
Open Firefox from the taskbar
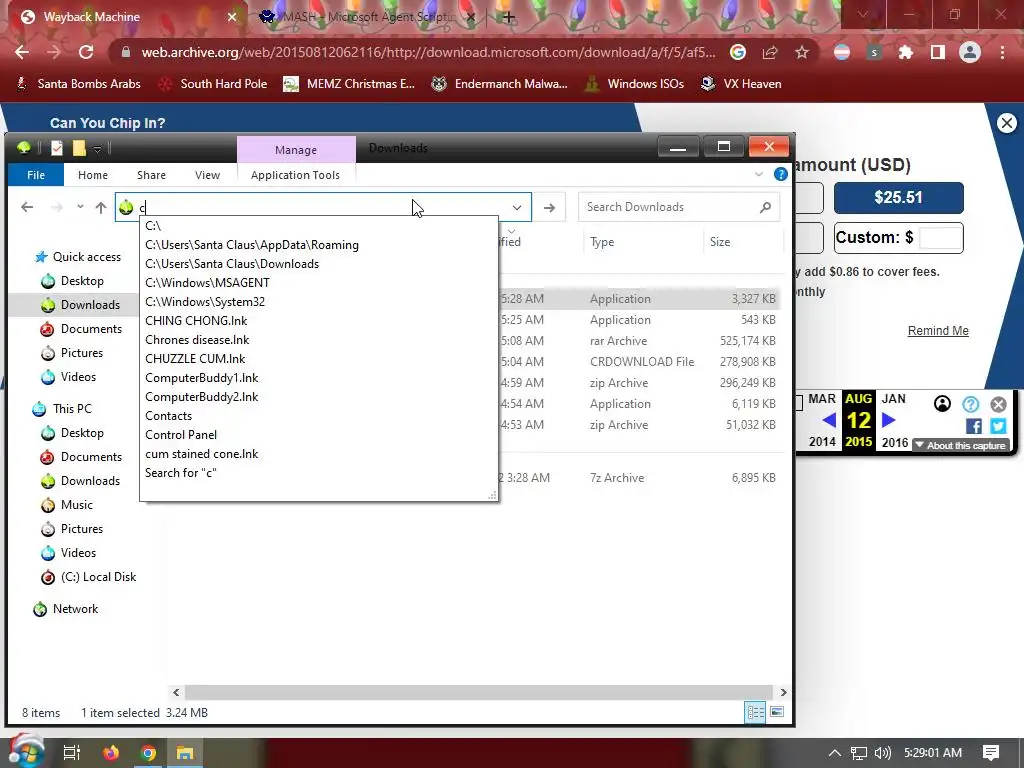(x=110, y=752)
